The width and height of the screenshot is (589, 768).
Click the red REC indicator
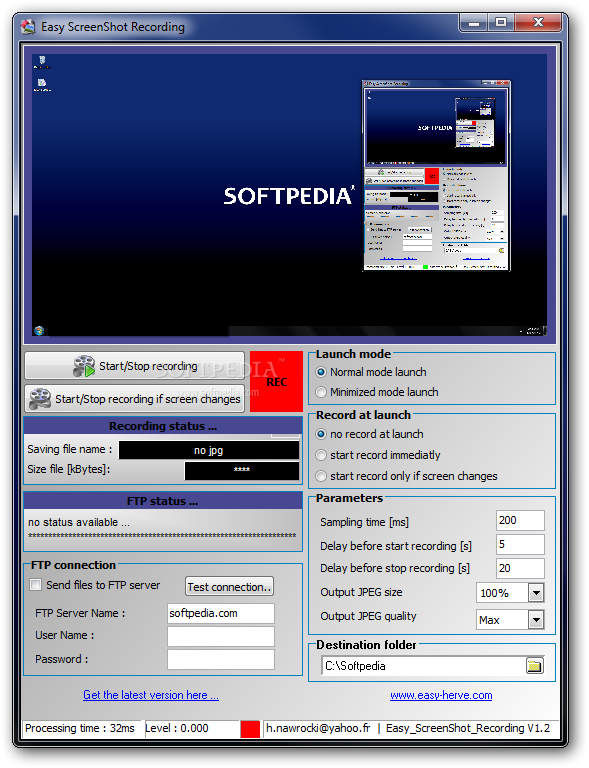pyautogui.click(x=276, y=382)
